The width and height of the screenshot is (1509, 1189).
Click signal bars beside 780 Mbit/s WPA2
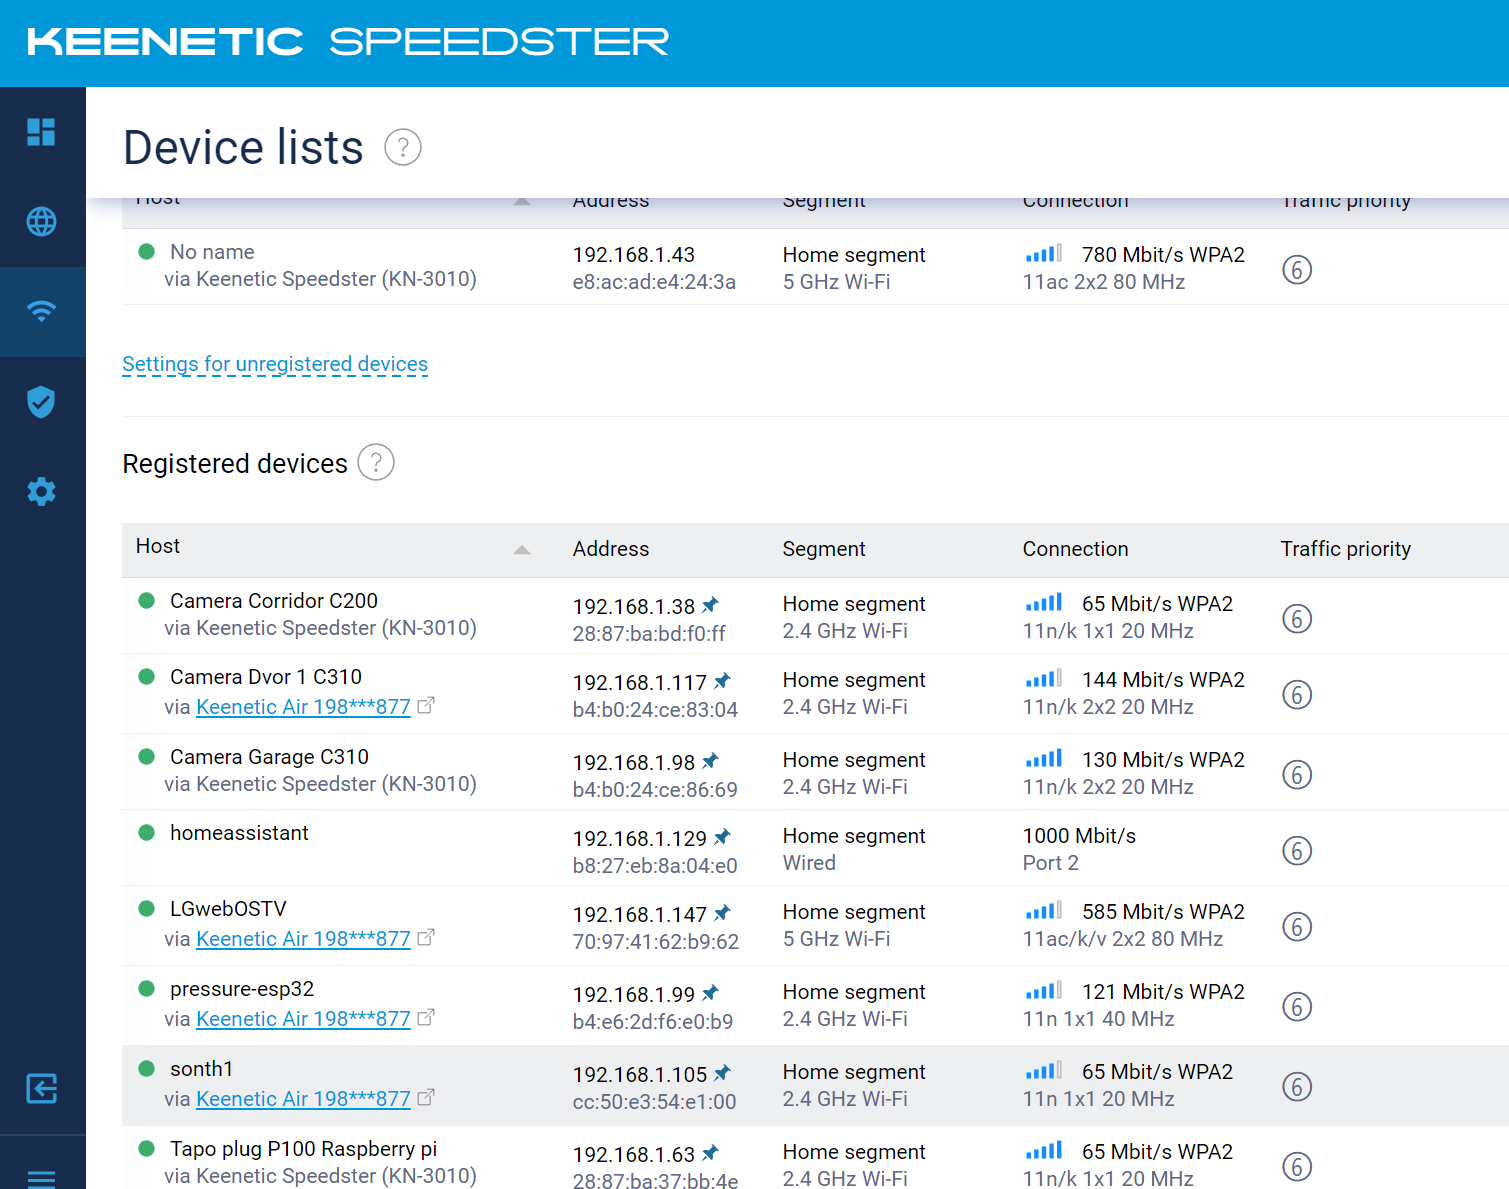(x=1044, y=254)
